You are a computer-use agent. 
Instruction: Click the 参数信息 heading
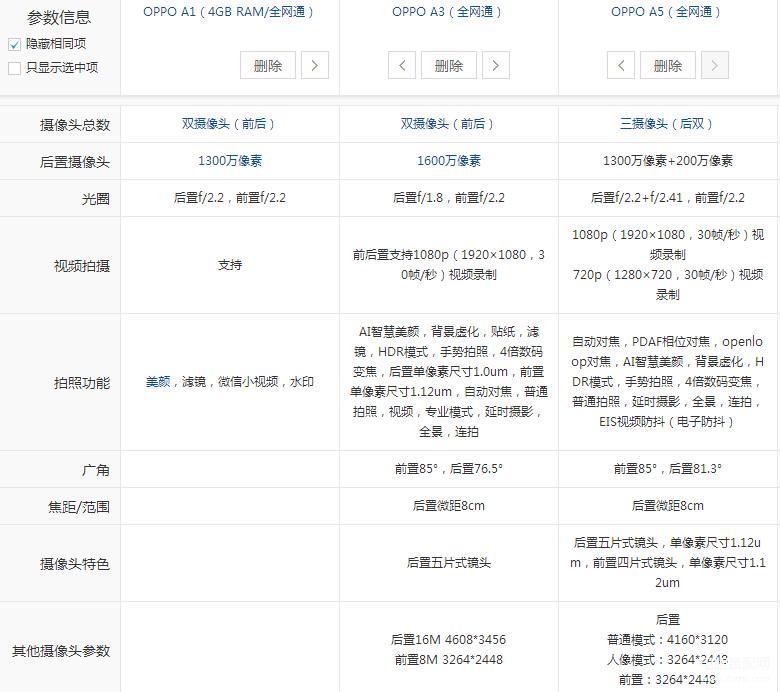click(x=59, y=17)
